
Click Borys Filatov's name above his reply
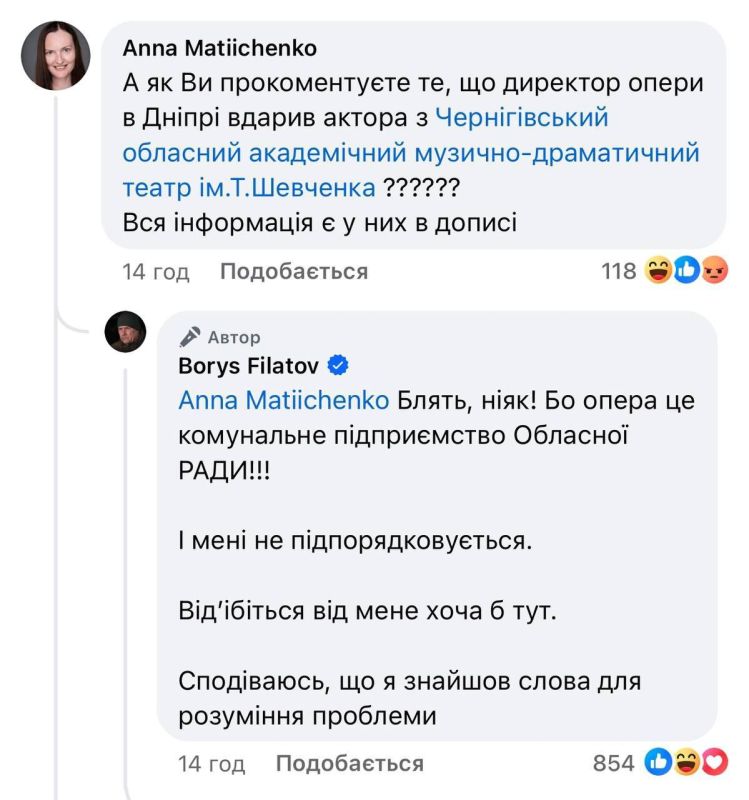pyautogui.click(x=250, y=364)
